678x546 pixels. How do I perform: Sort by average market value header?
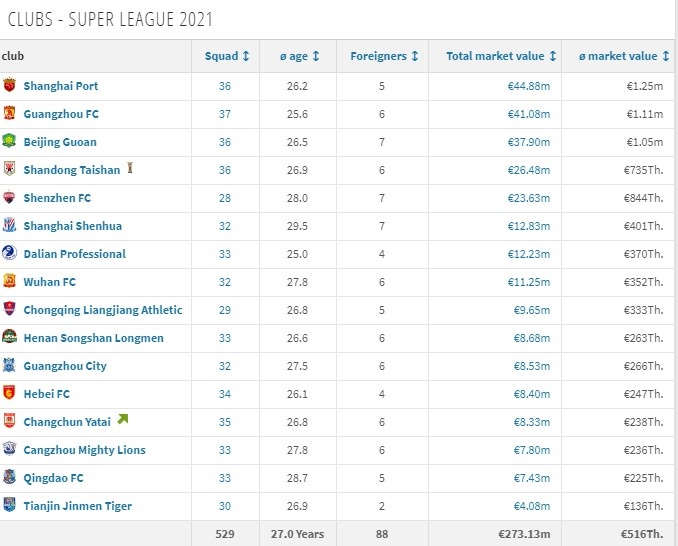pyautogui.click(x=624, y=56)
